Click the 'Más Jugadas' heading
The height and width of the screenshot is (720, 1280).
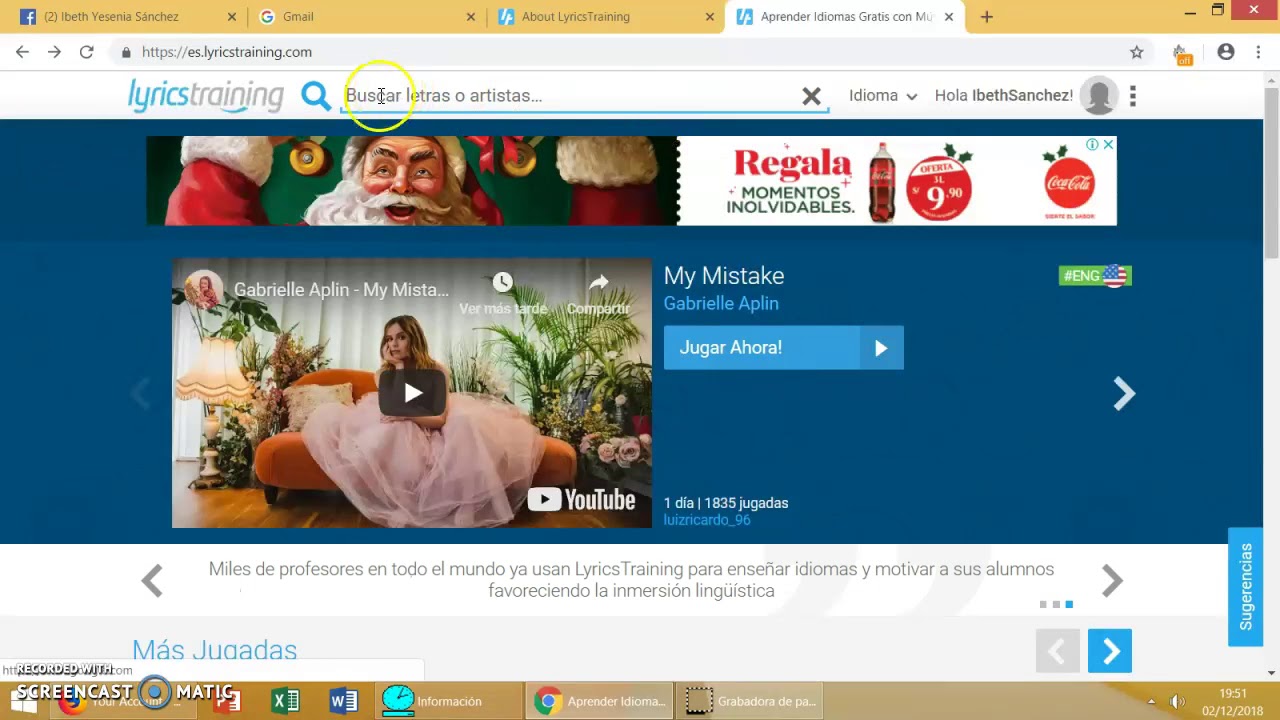(215, 650)
